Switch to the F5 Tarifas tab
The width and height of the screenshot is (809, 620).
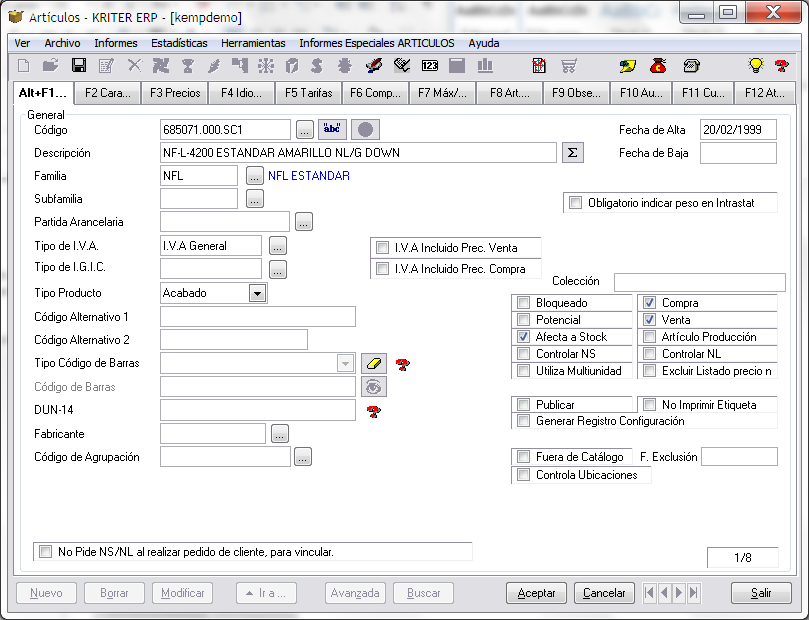coord(309,93)
